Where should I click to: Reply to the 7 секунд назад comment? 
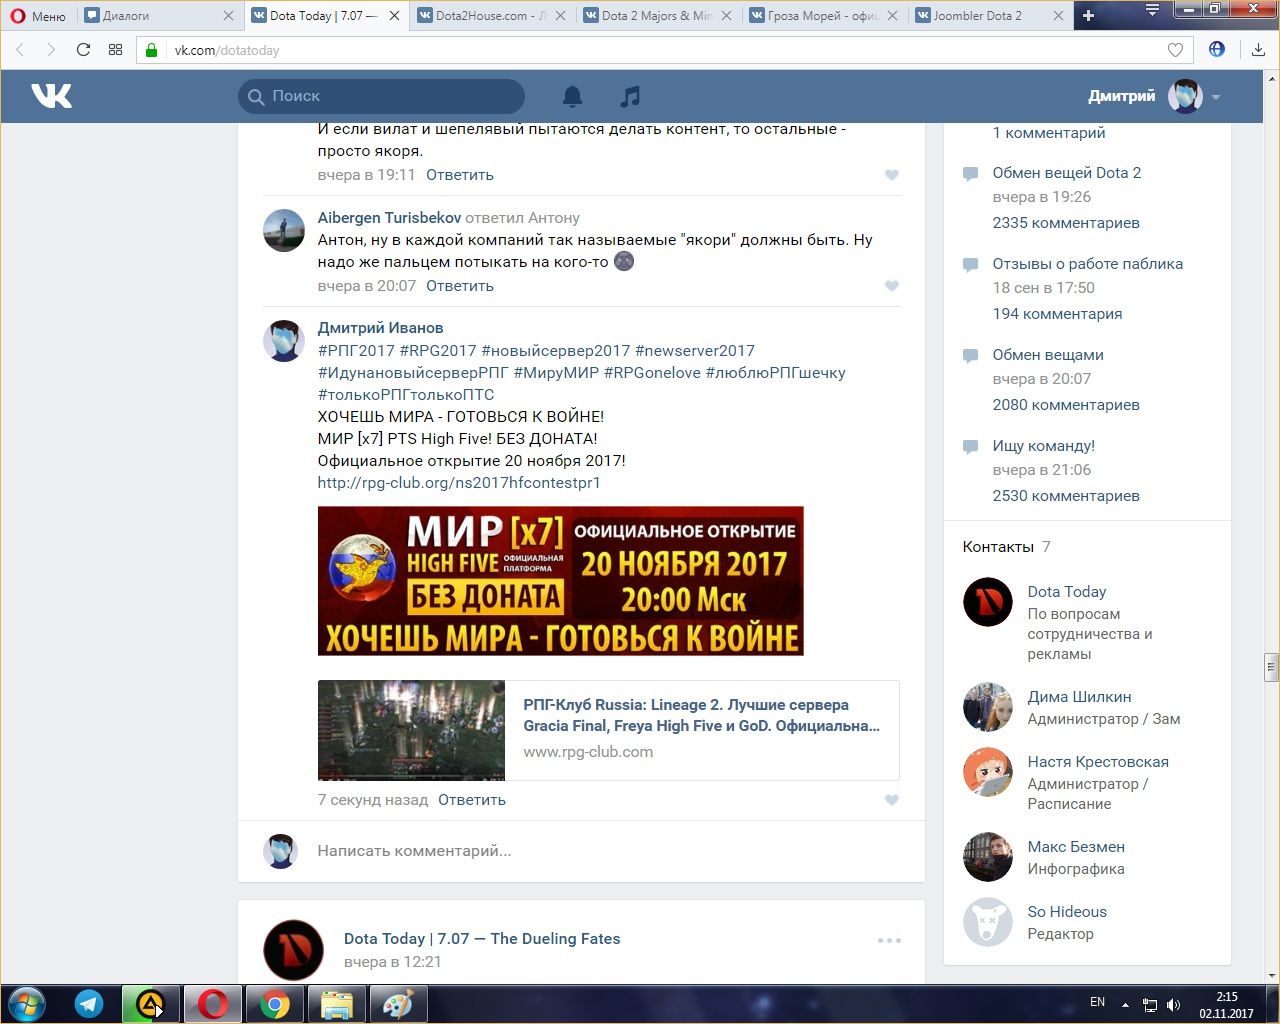pyautogui.click(x=472, y=800)
